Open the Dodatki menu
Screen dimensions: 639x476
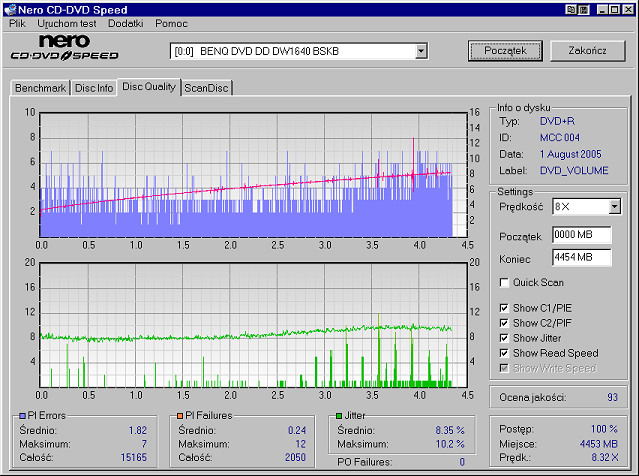tap(126, 24)
